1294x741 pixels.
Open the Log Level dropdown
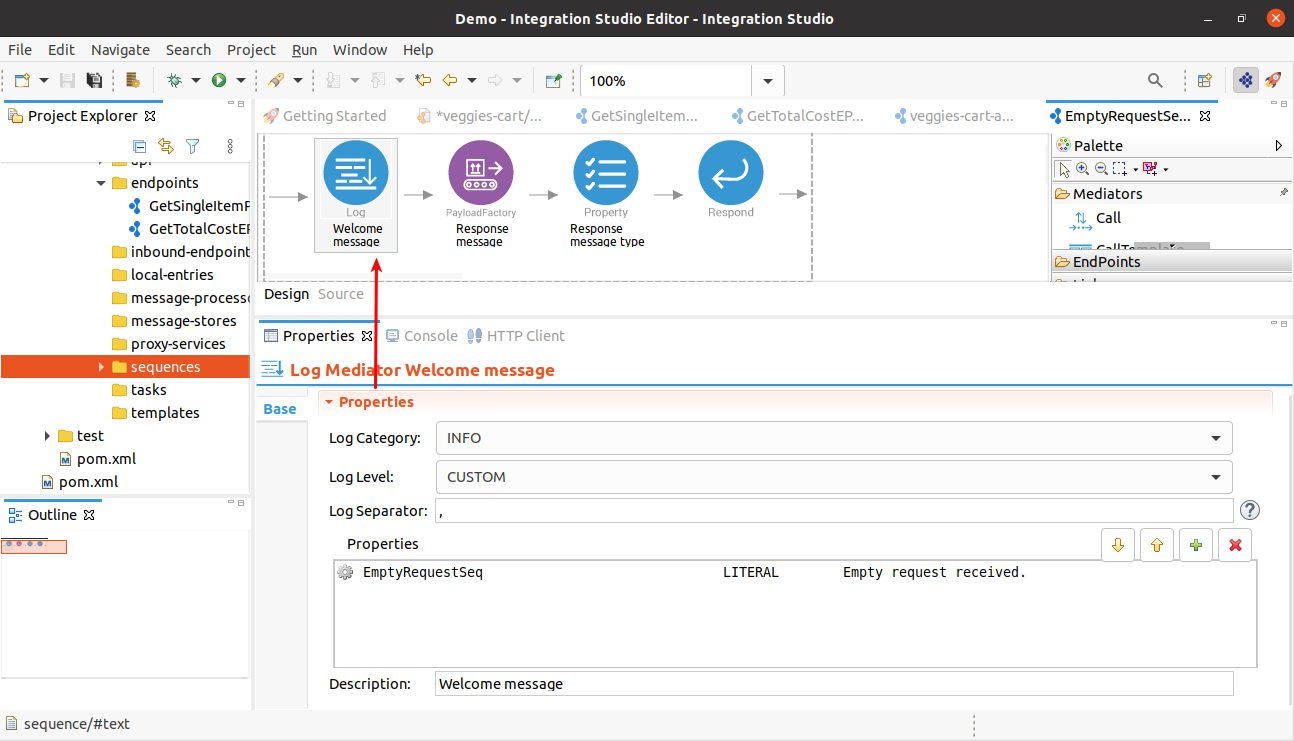tap(834, 477)
